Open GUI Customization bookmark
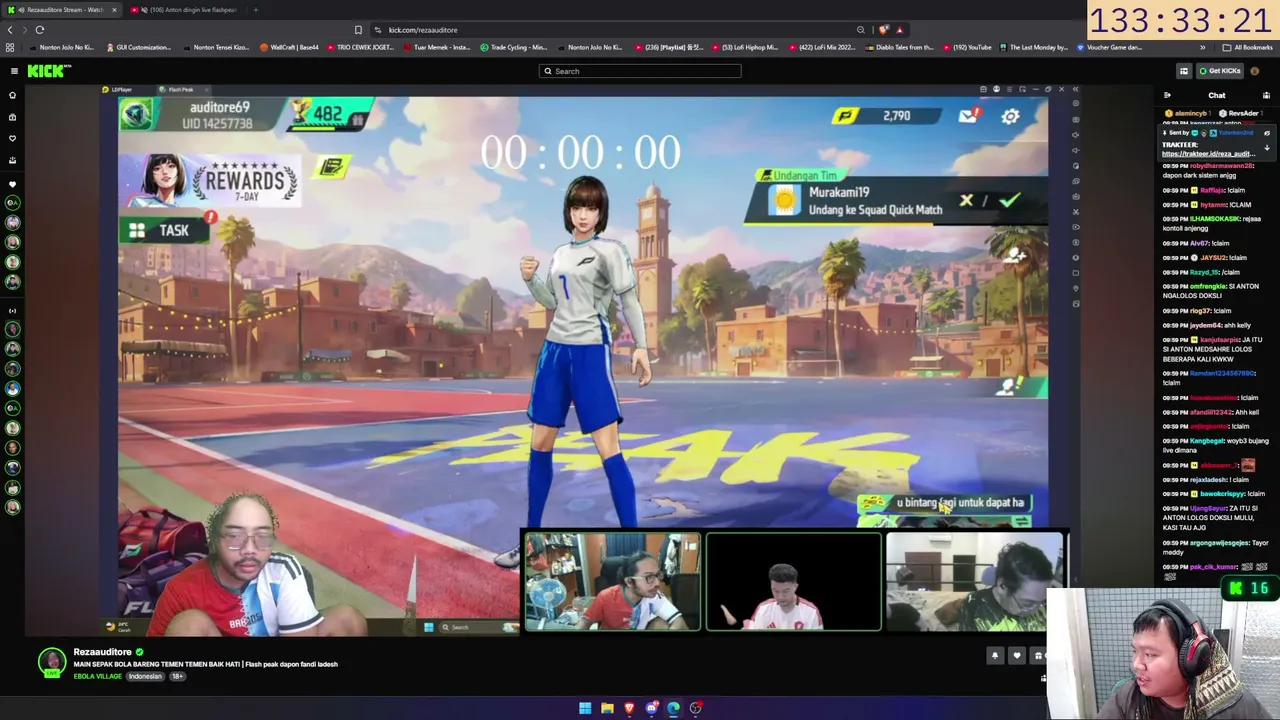The height and width of the screenshot is (720, 1280). [x=138, y=47]
